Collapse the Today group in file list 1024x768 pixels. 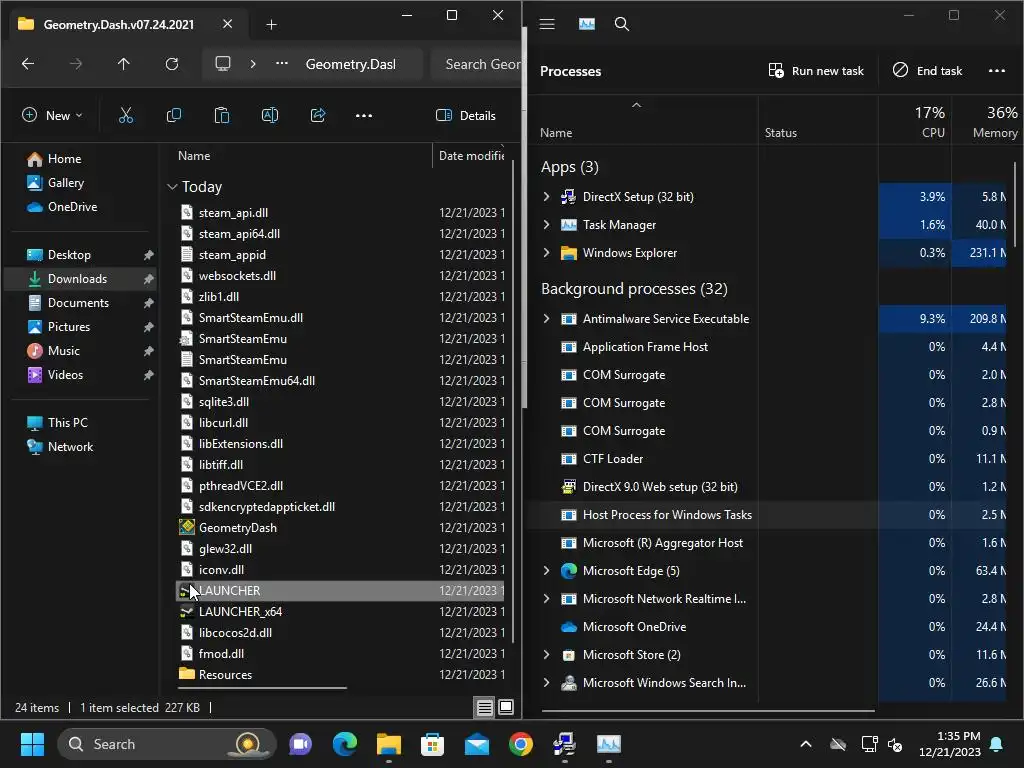click(172, 187)
